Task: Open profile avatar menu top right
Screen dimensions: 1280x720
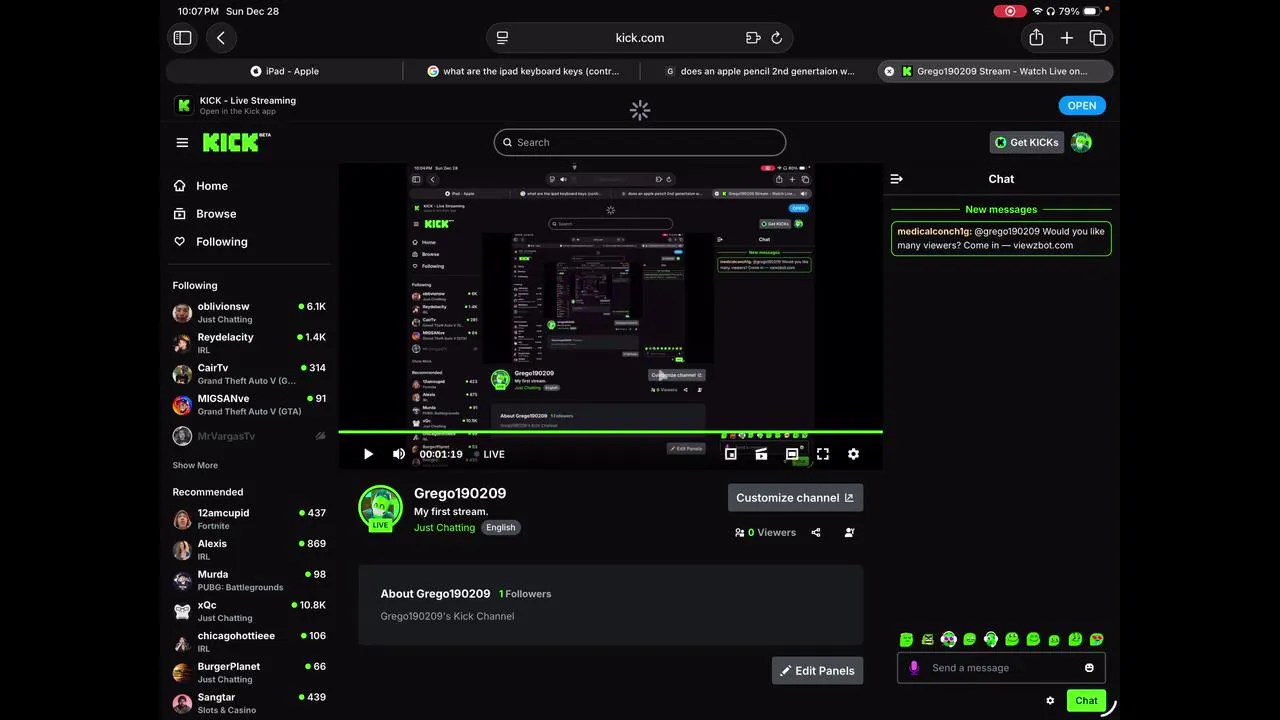Action: click(x=1081, y=142)
